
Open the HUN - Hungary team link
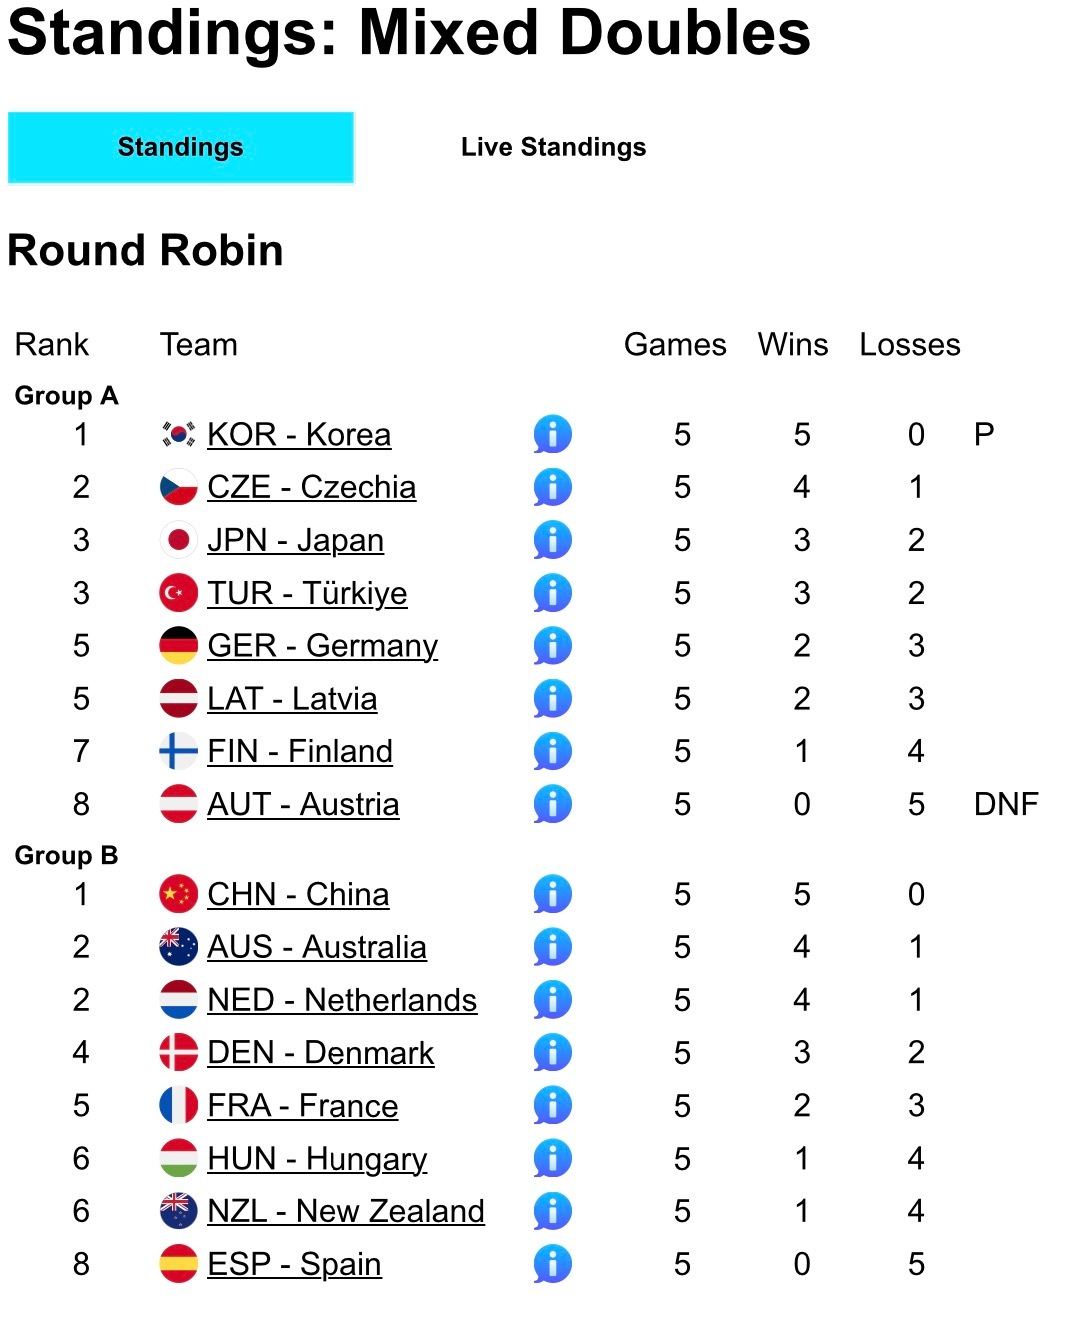[x=317, y=1159]
